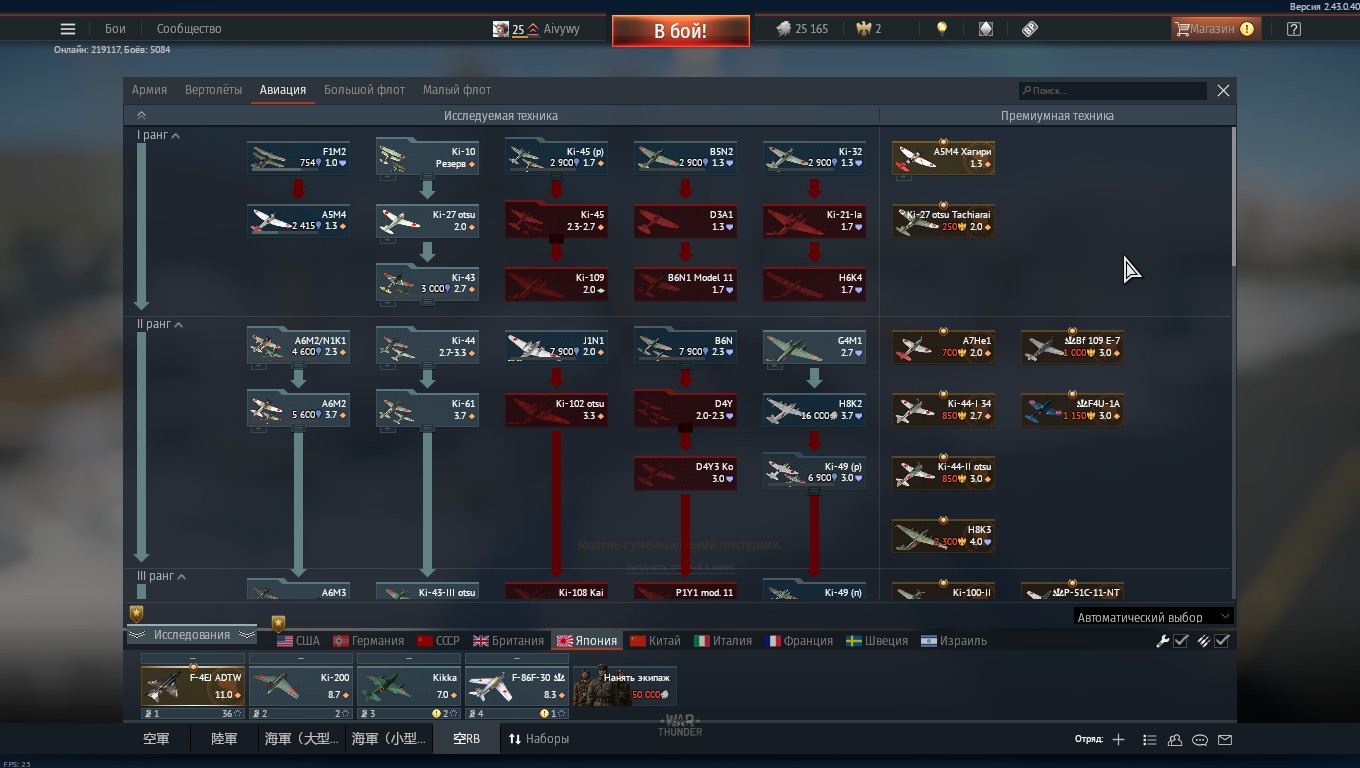Viewport: 1360px width, 768px height.
Task: Open the Магазин shop button
Action: tap(1212, 29)
